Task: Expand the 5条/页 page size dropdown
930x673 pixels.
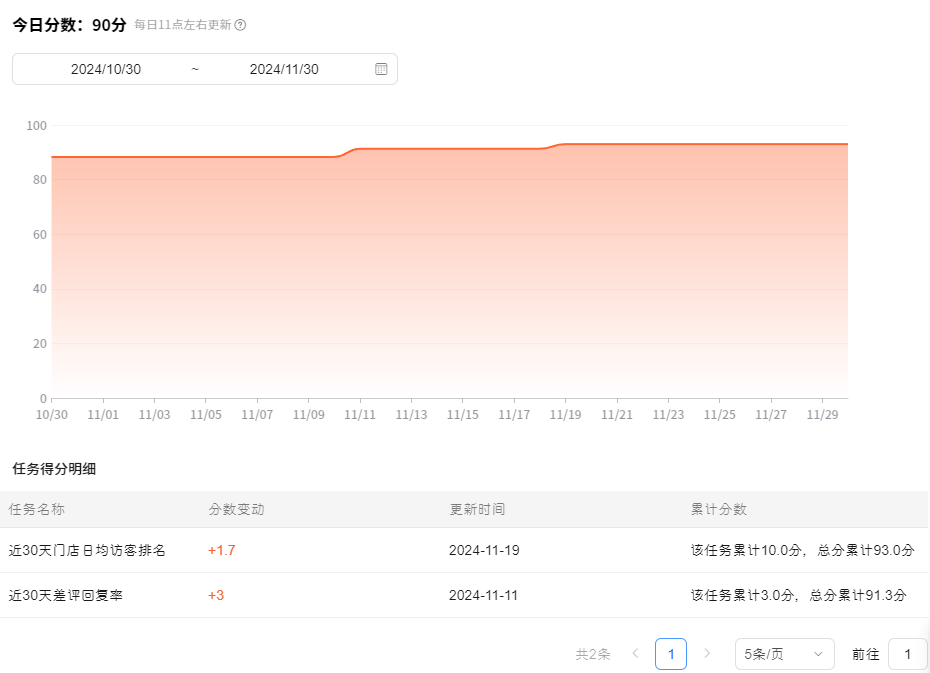Action: tap(784, 654)
